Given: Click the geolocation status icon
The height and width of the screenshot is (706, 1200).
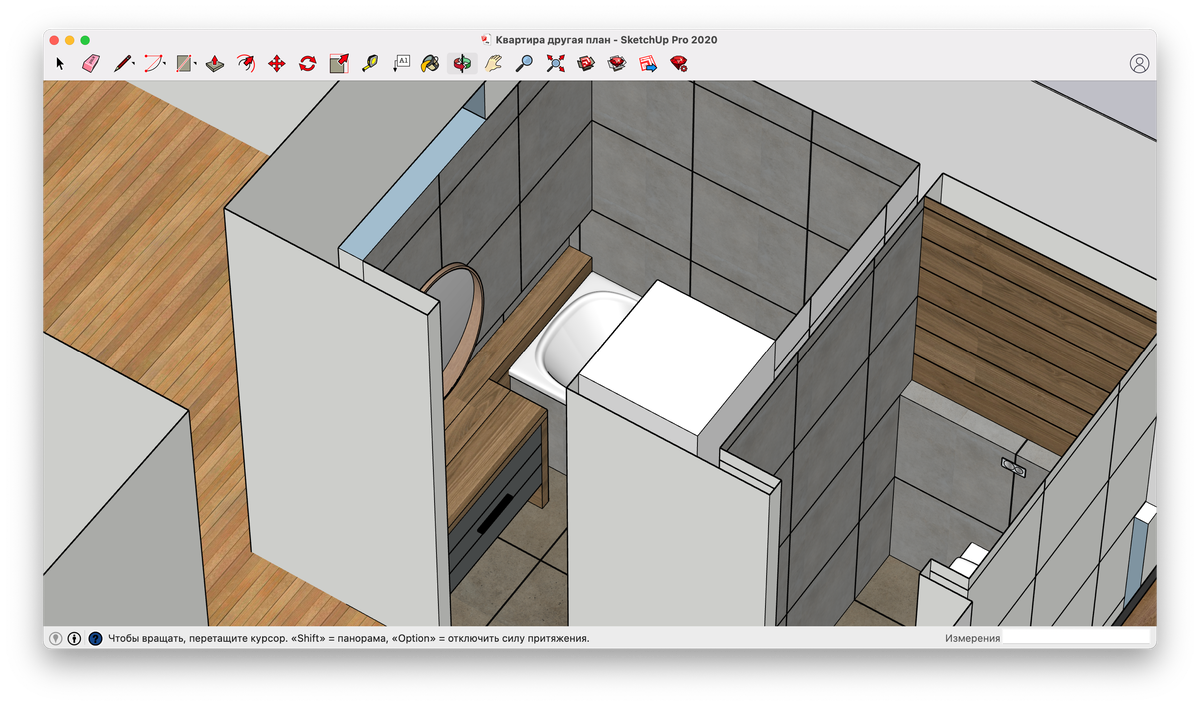Looking at the screenshot, I should [56, 638].
